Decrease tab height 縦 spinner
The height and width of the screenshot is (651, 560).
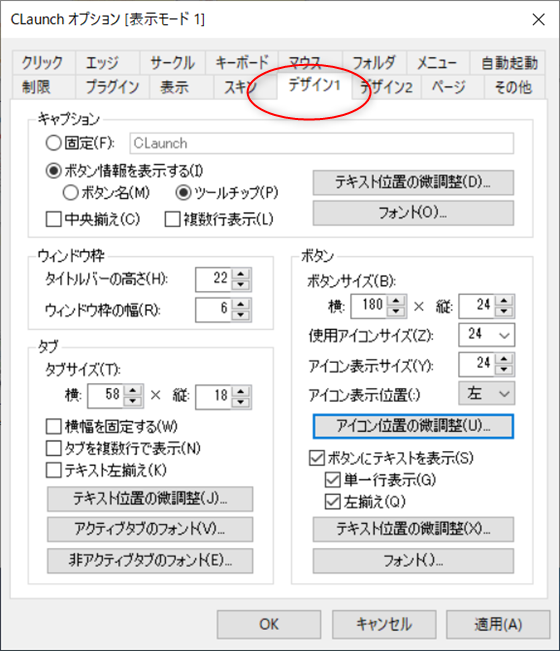click(241, 401)
